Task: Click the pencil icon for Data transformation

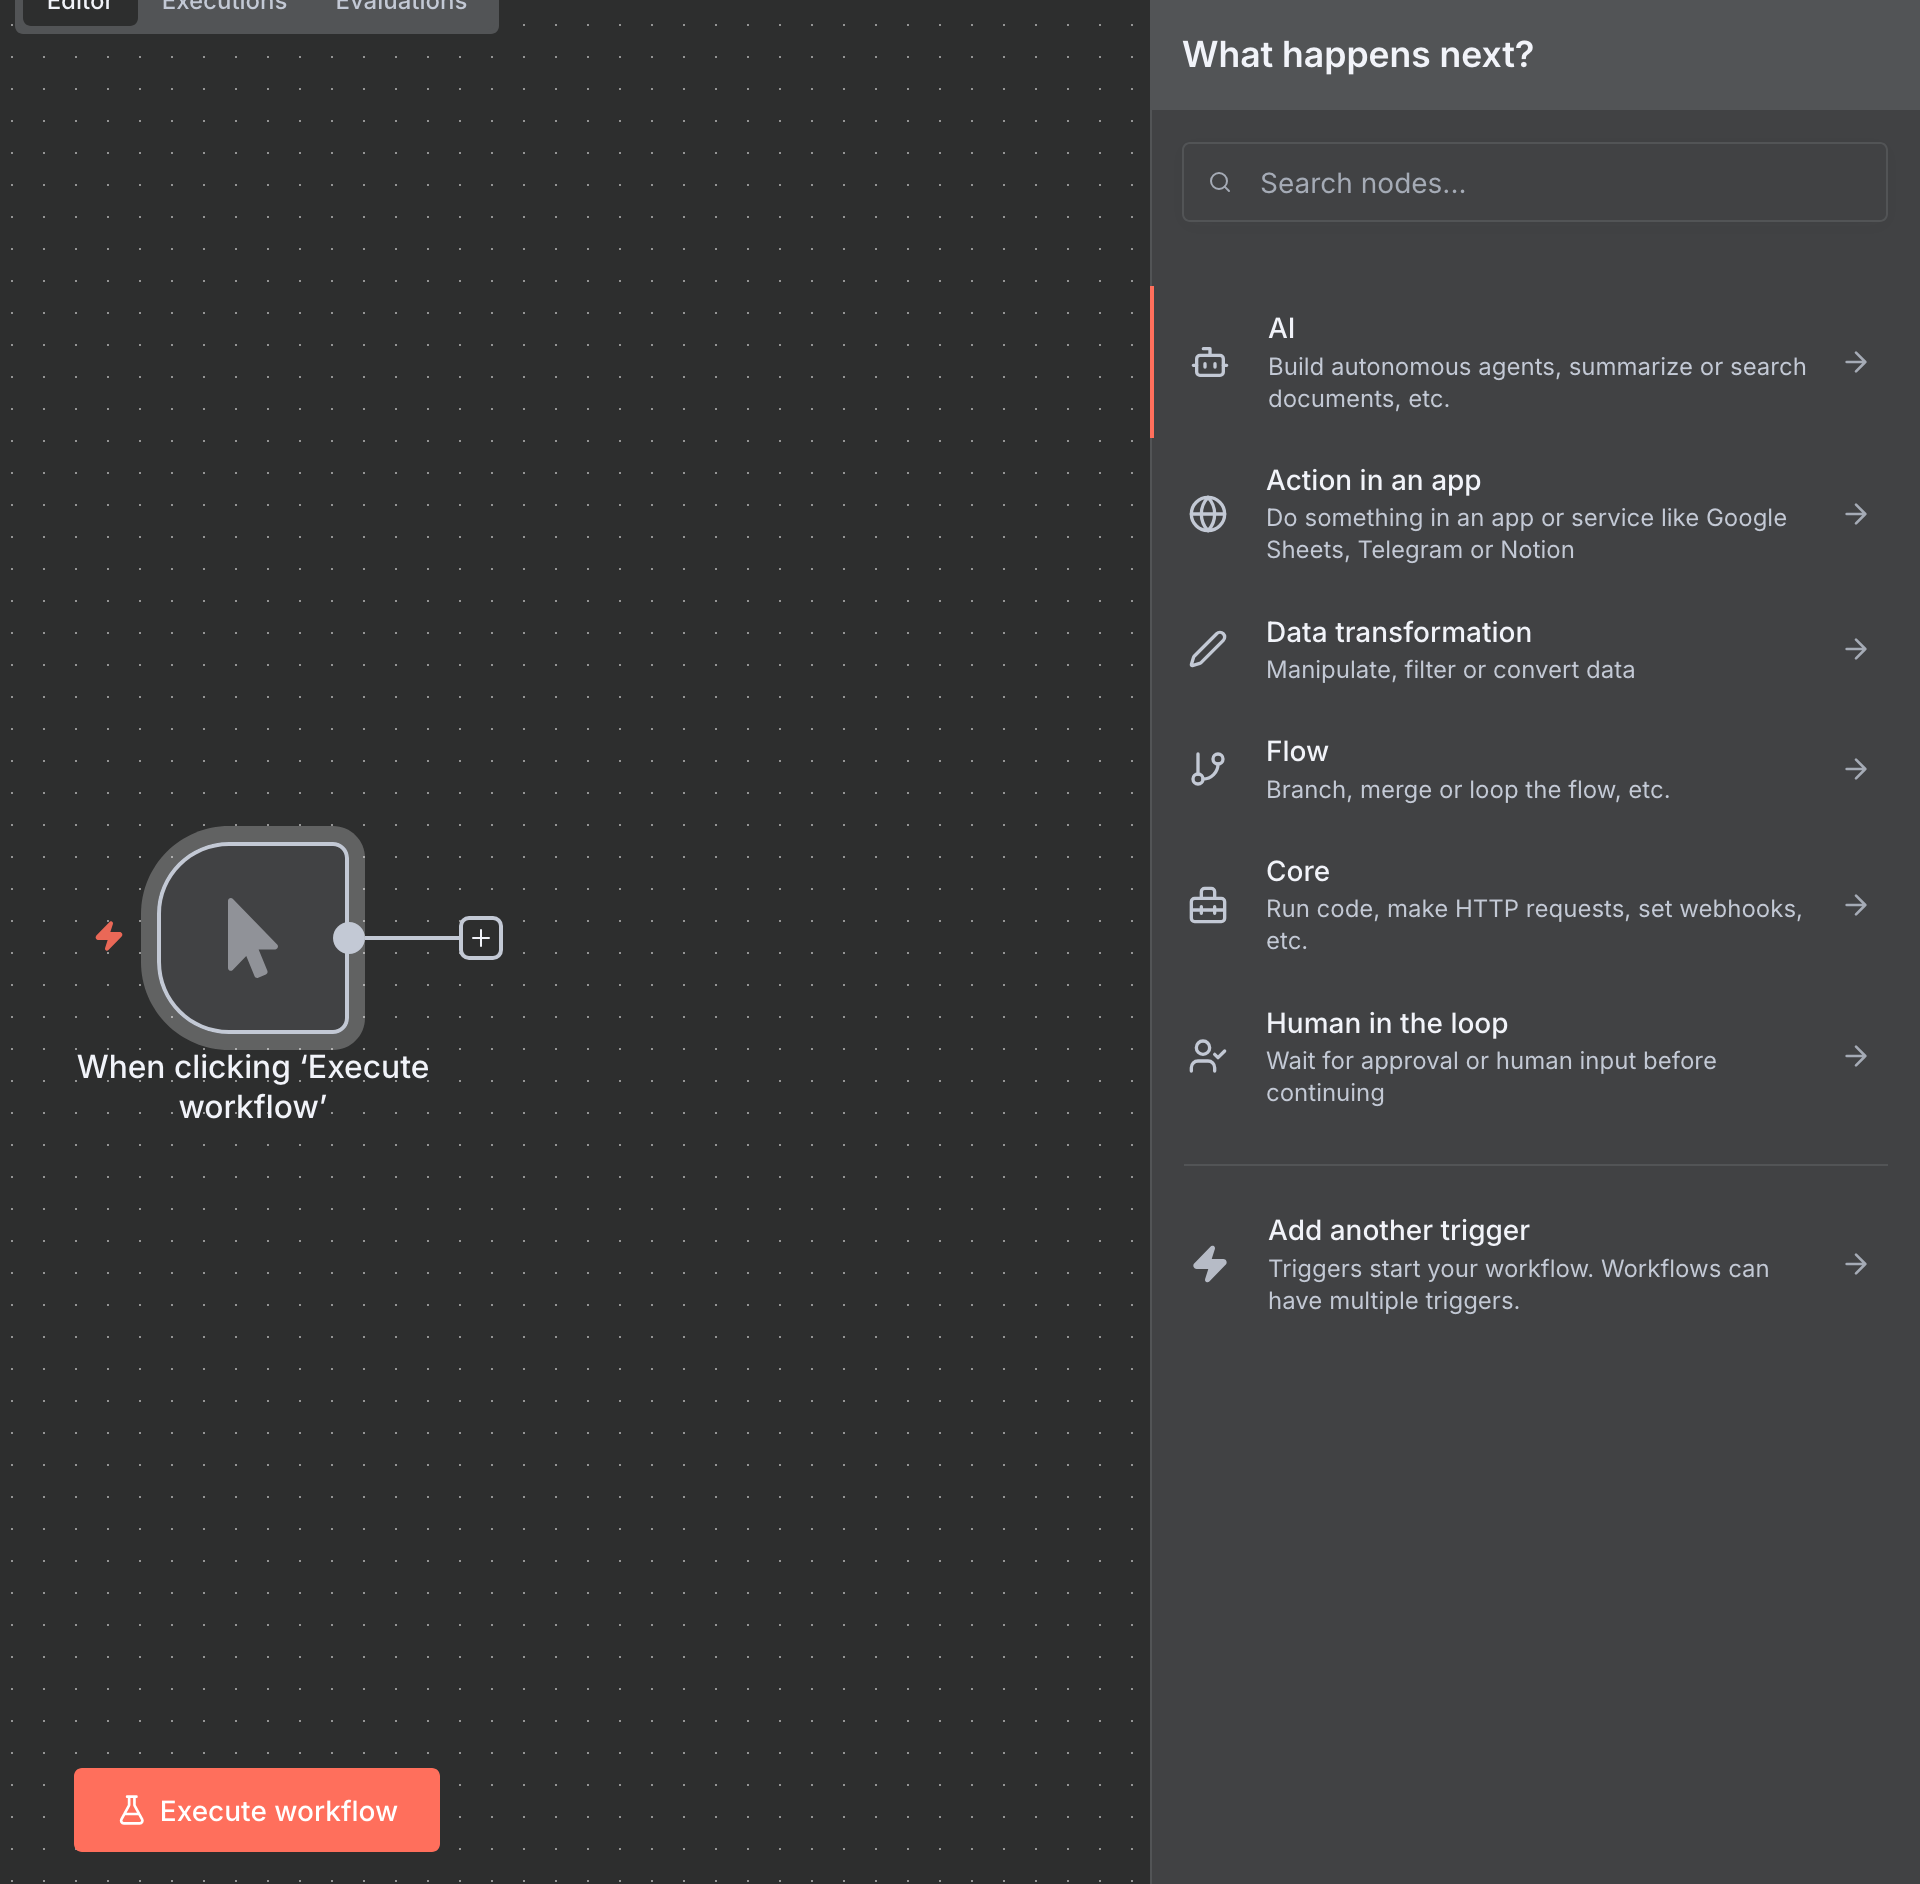Action: [x=1208, y=649]
